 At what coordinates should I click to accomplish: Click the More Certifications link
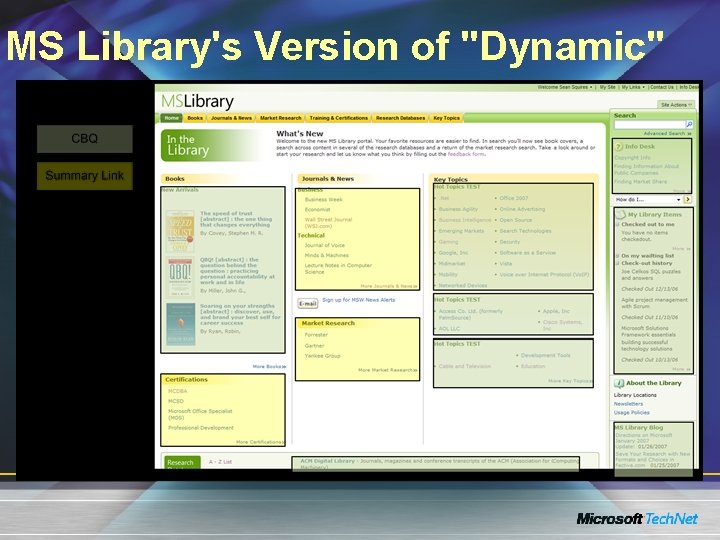pos(260,442)
